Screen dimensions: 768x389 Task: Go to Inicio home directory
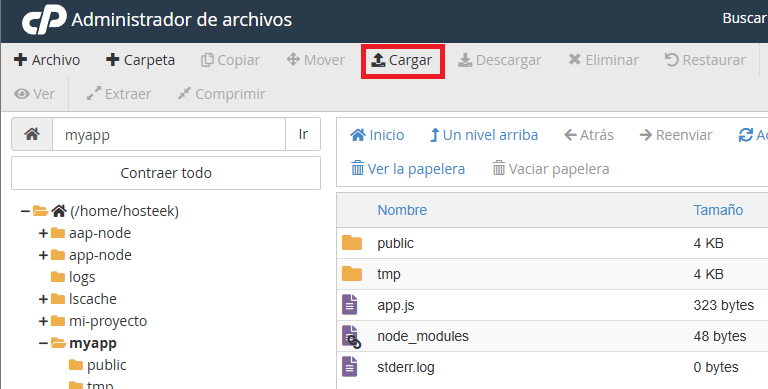click(377, 135)
